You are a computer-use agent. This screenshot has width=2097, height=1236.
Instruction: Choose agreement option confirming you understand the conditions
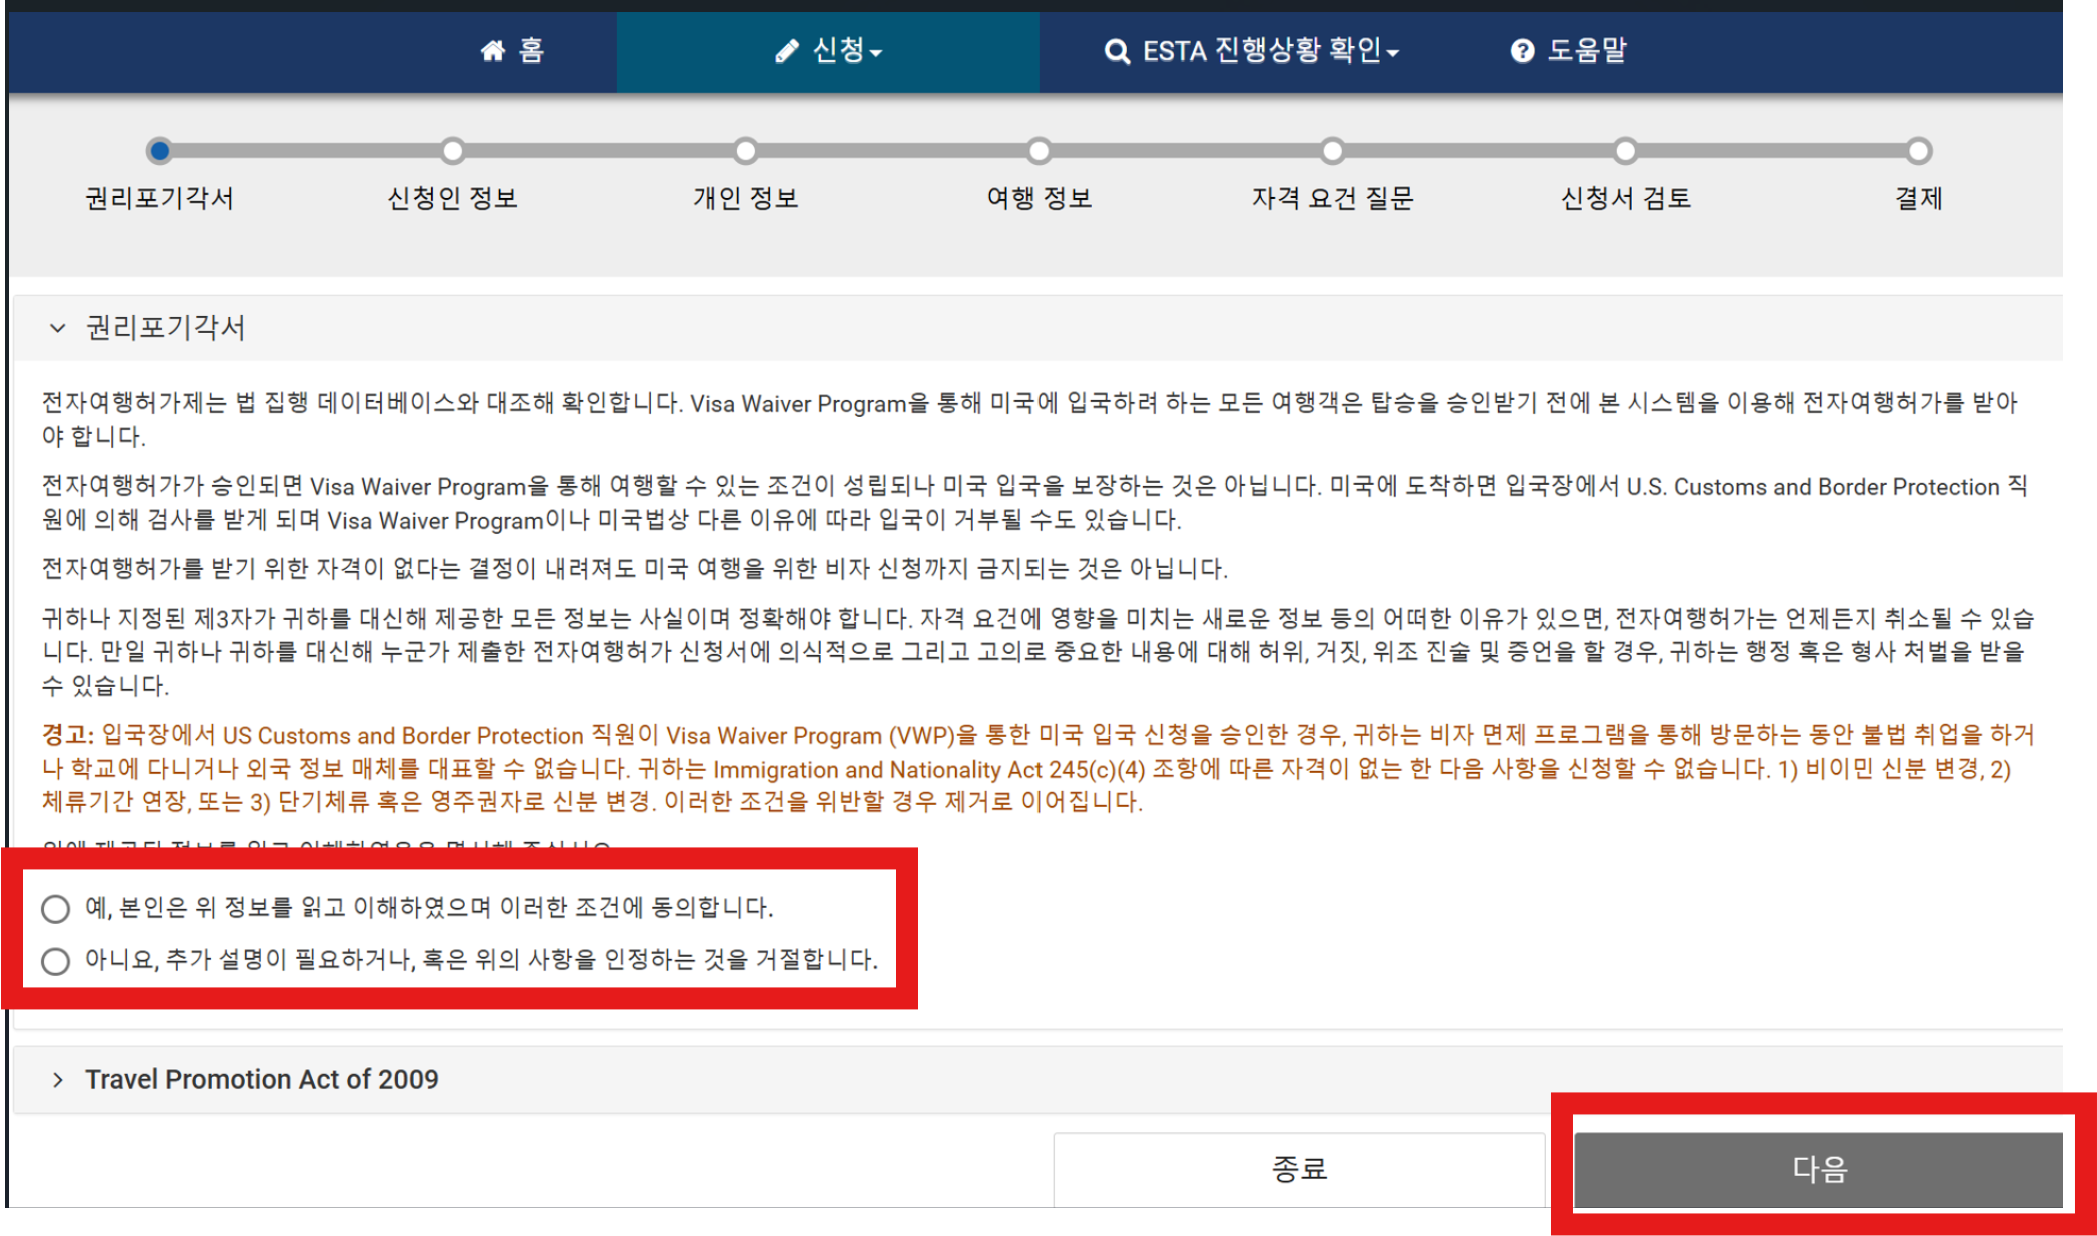coord(430,908)
